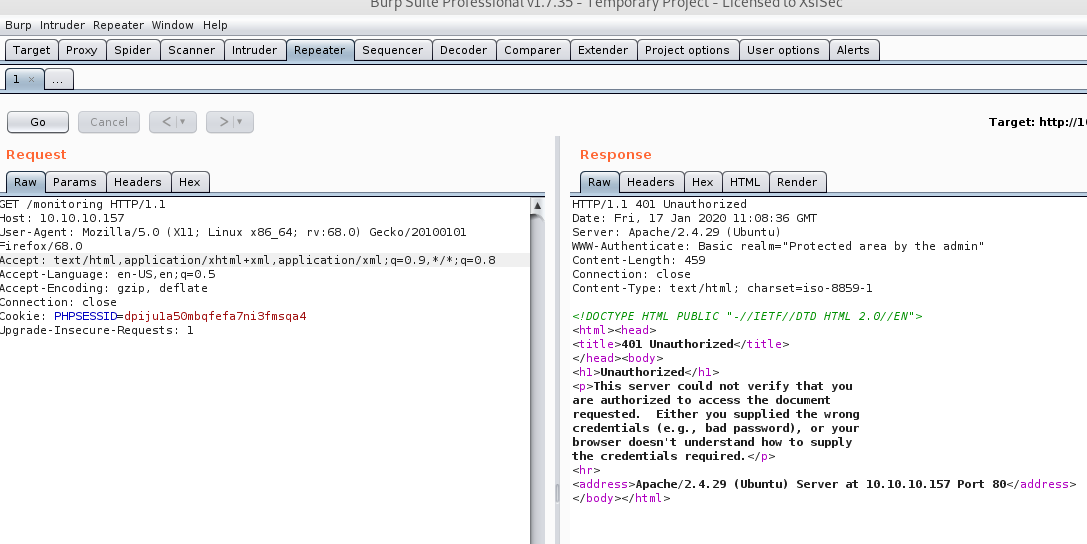
Task: Click the Accept-Language header line
Action: pos(107,274)
